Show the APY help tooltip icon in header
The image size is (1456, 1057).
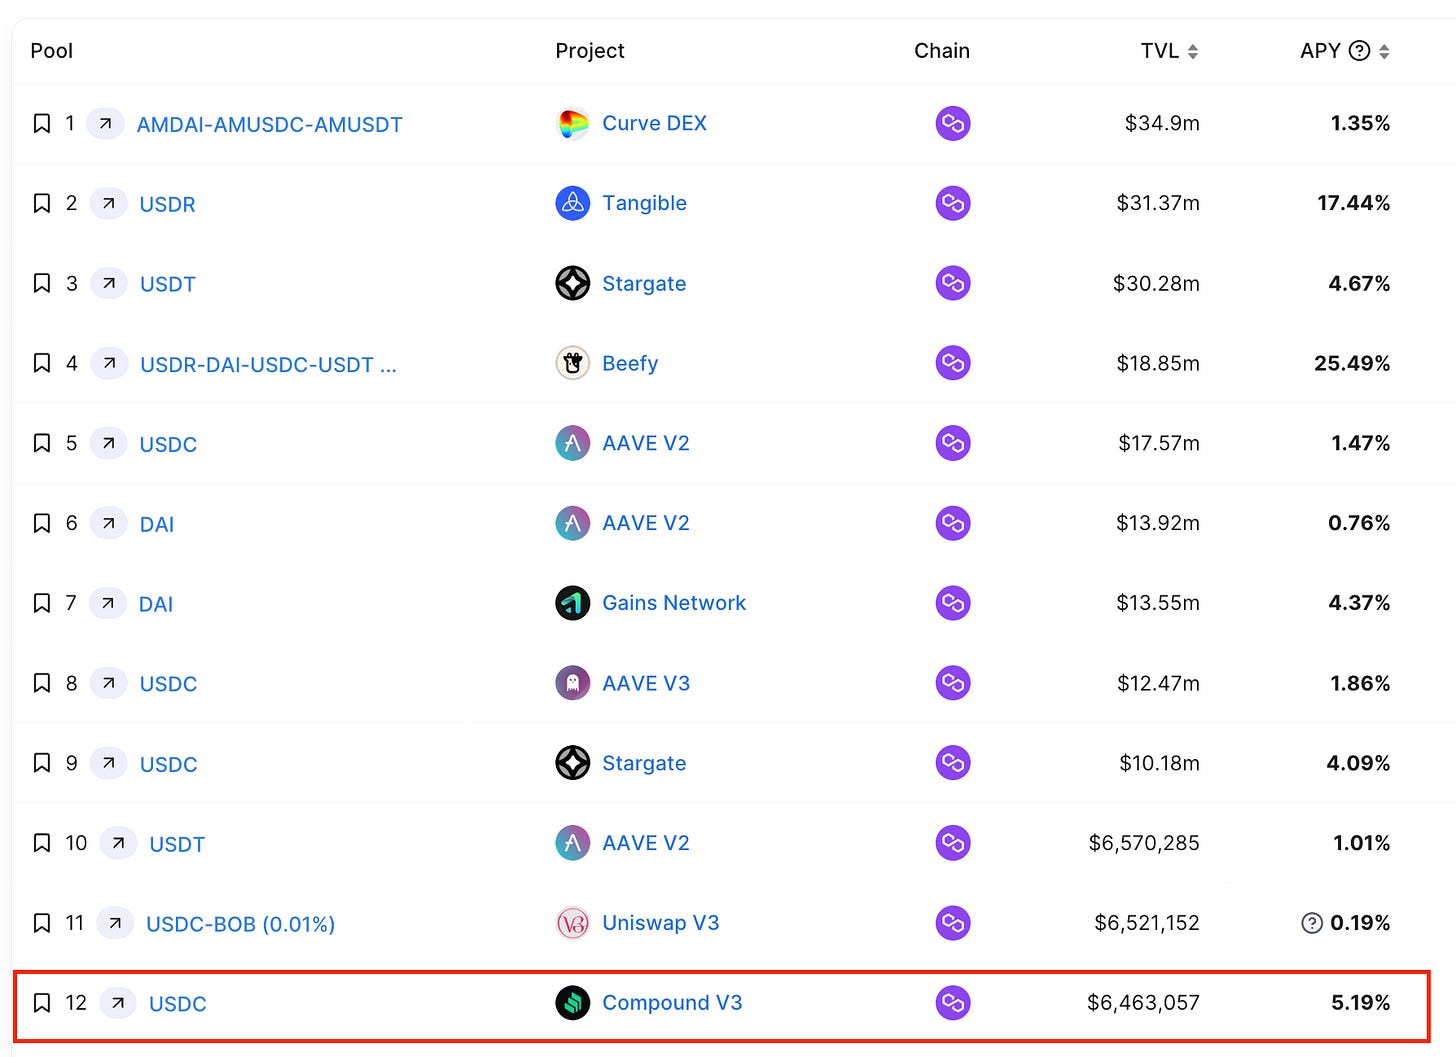(1359, 51)
